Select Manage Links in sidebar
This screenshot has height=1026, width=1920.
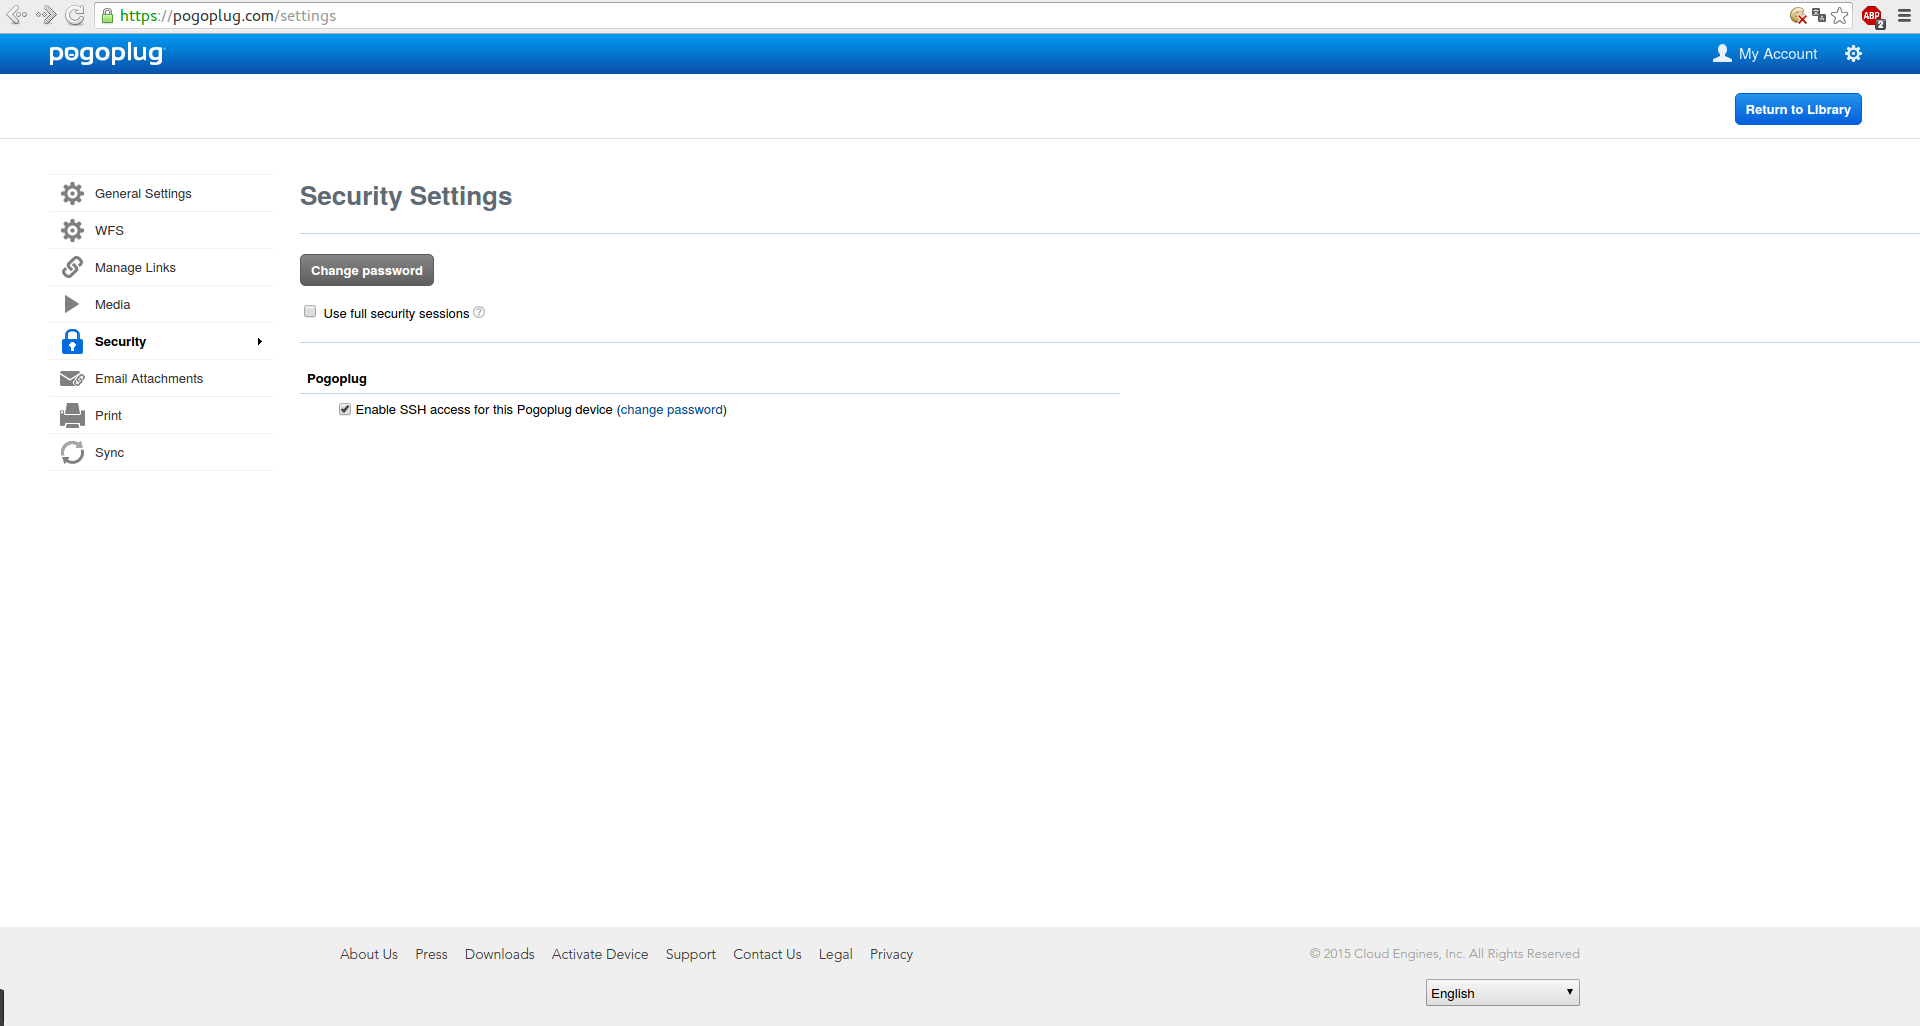pyautogui.click(x=161, y=267)
